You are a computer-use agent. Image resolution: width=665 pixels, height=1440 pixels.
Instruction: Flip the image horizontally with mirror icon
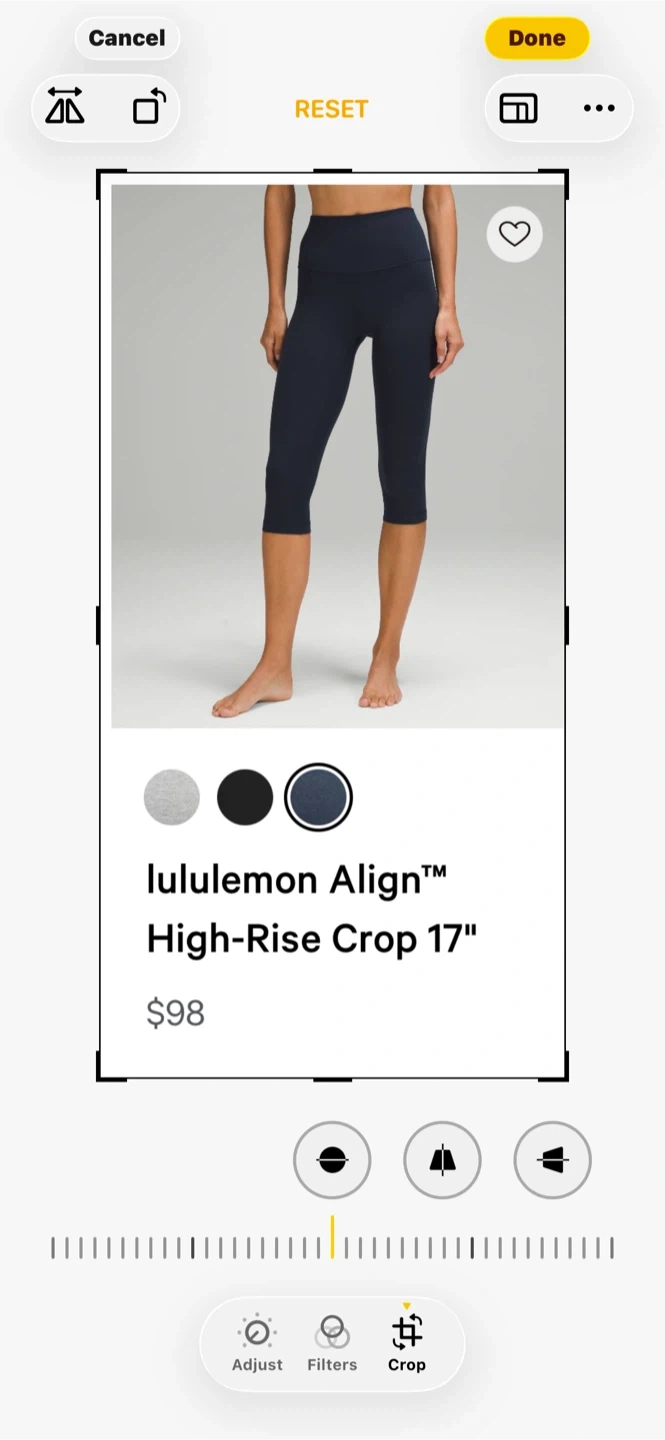pos(66,107)
